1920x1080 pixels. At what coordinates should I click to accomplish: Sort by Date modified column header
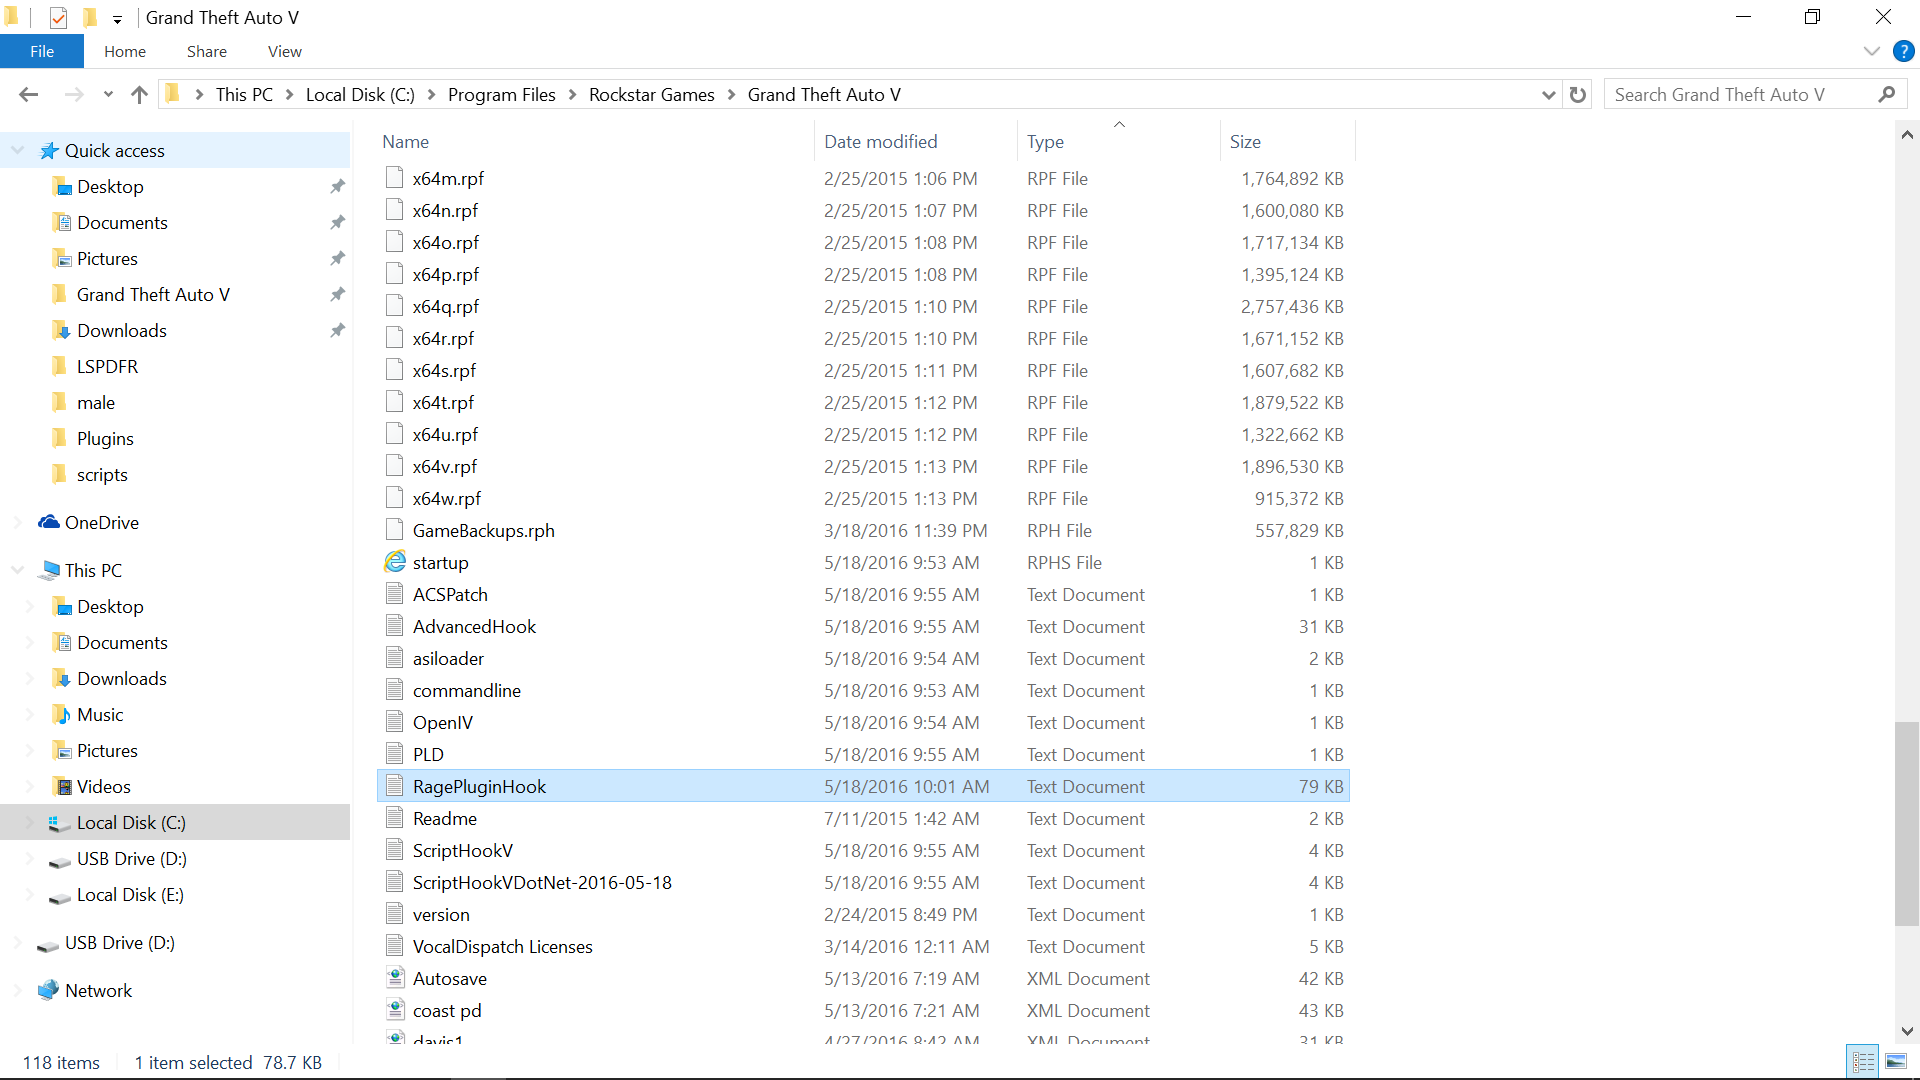pos(880,142)
